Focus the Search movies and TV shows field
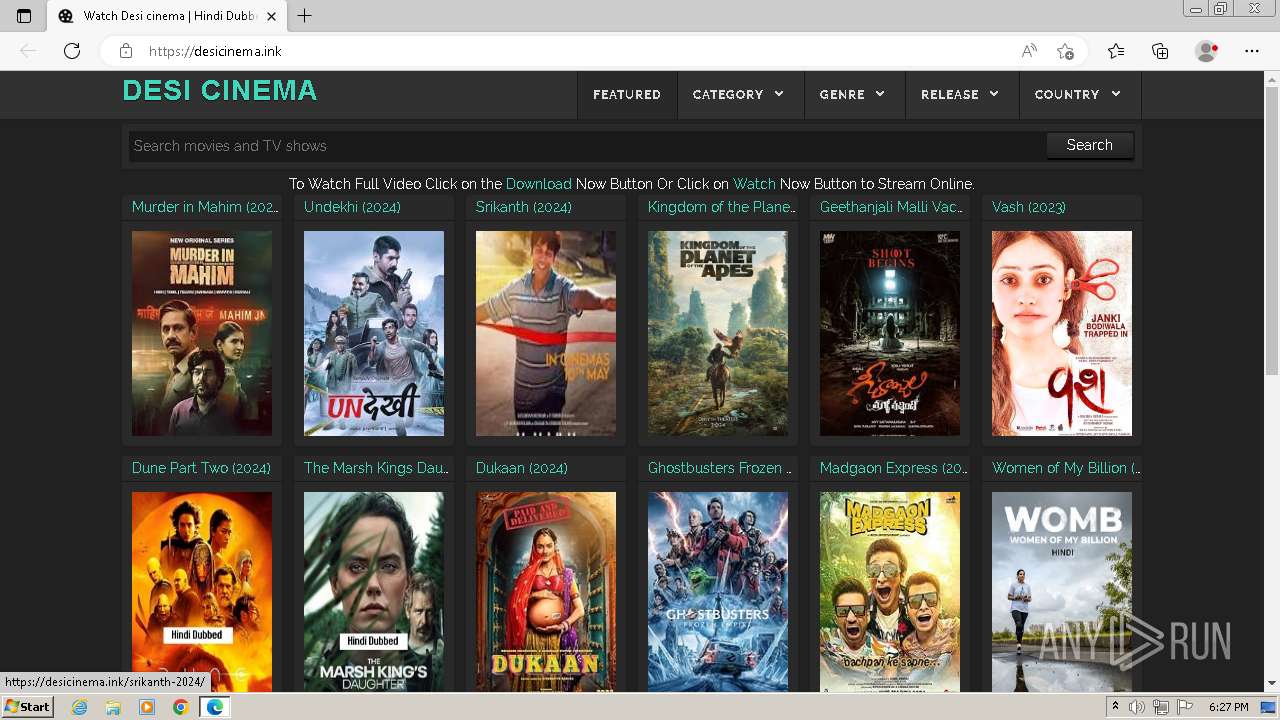 (x=587, y=146)
